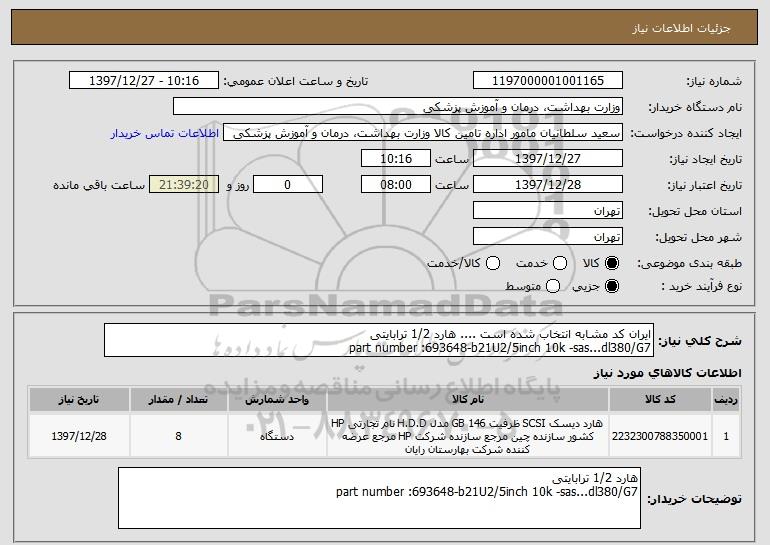Image resolution: width=770 pixels, height=545 pixels.
Task: Click remaining time countdown 21:39:20
Action: (x=184, y=185)
